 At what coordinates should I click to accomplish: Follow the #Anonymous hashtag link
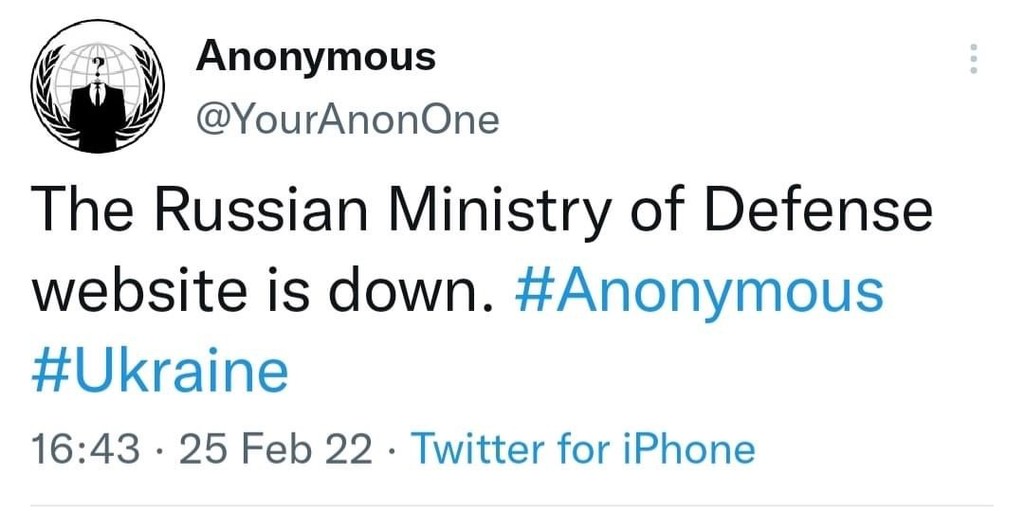(x=698, y=295)
